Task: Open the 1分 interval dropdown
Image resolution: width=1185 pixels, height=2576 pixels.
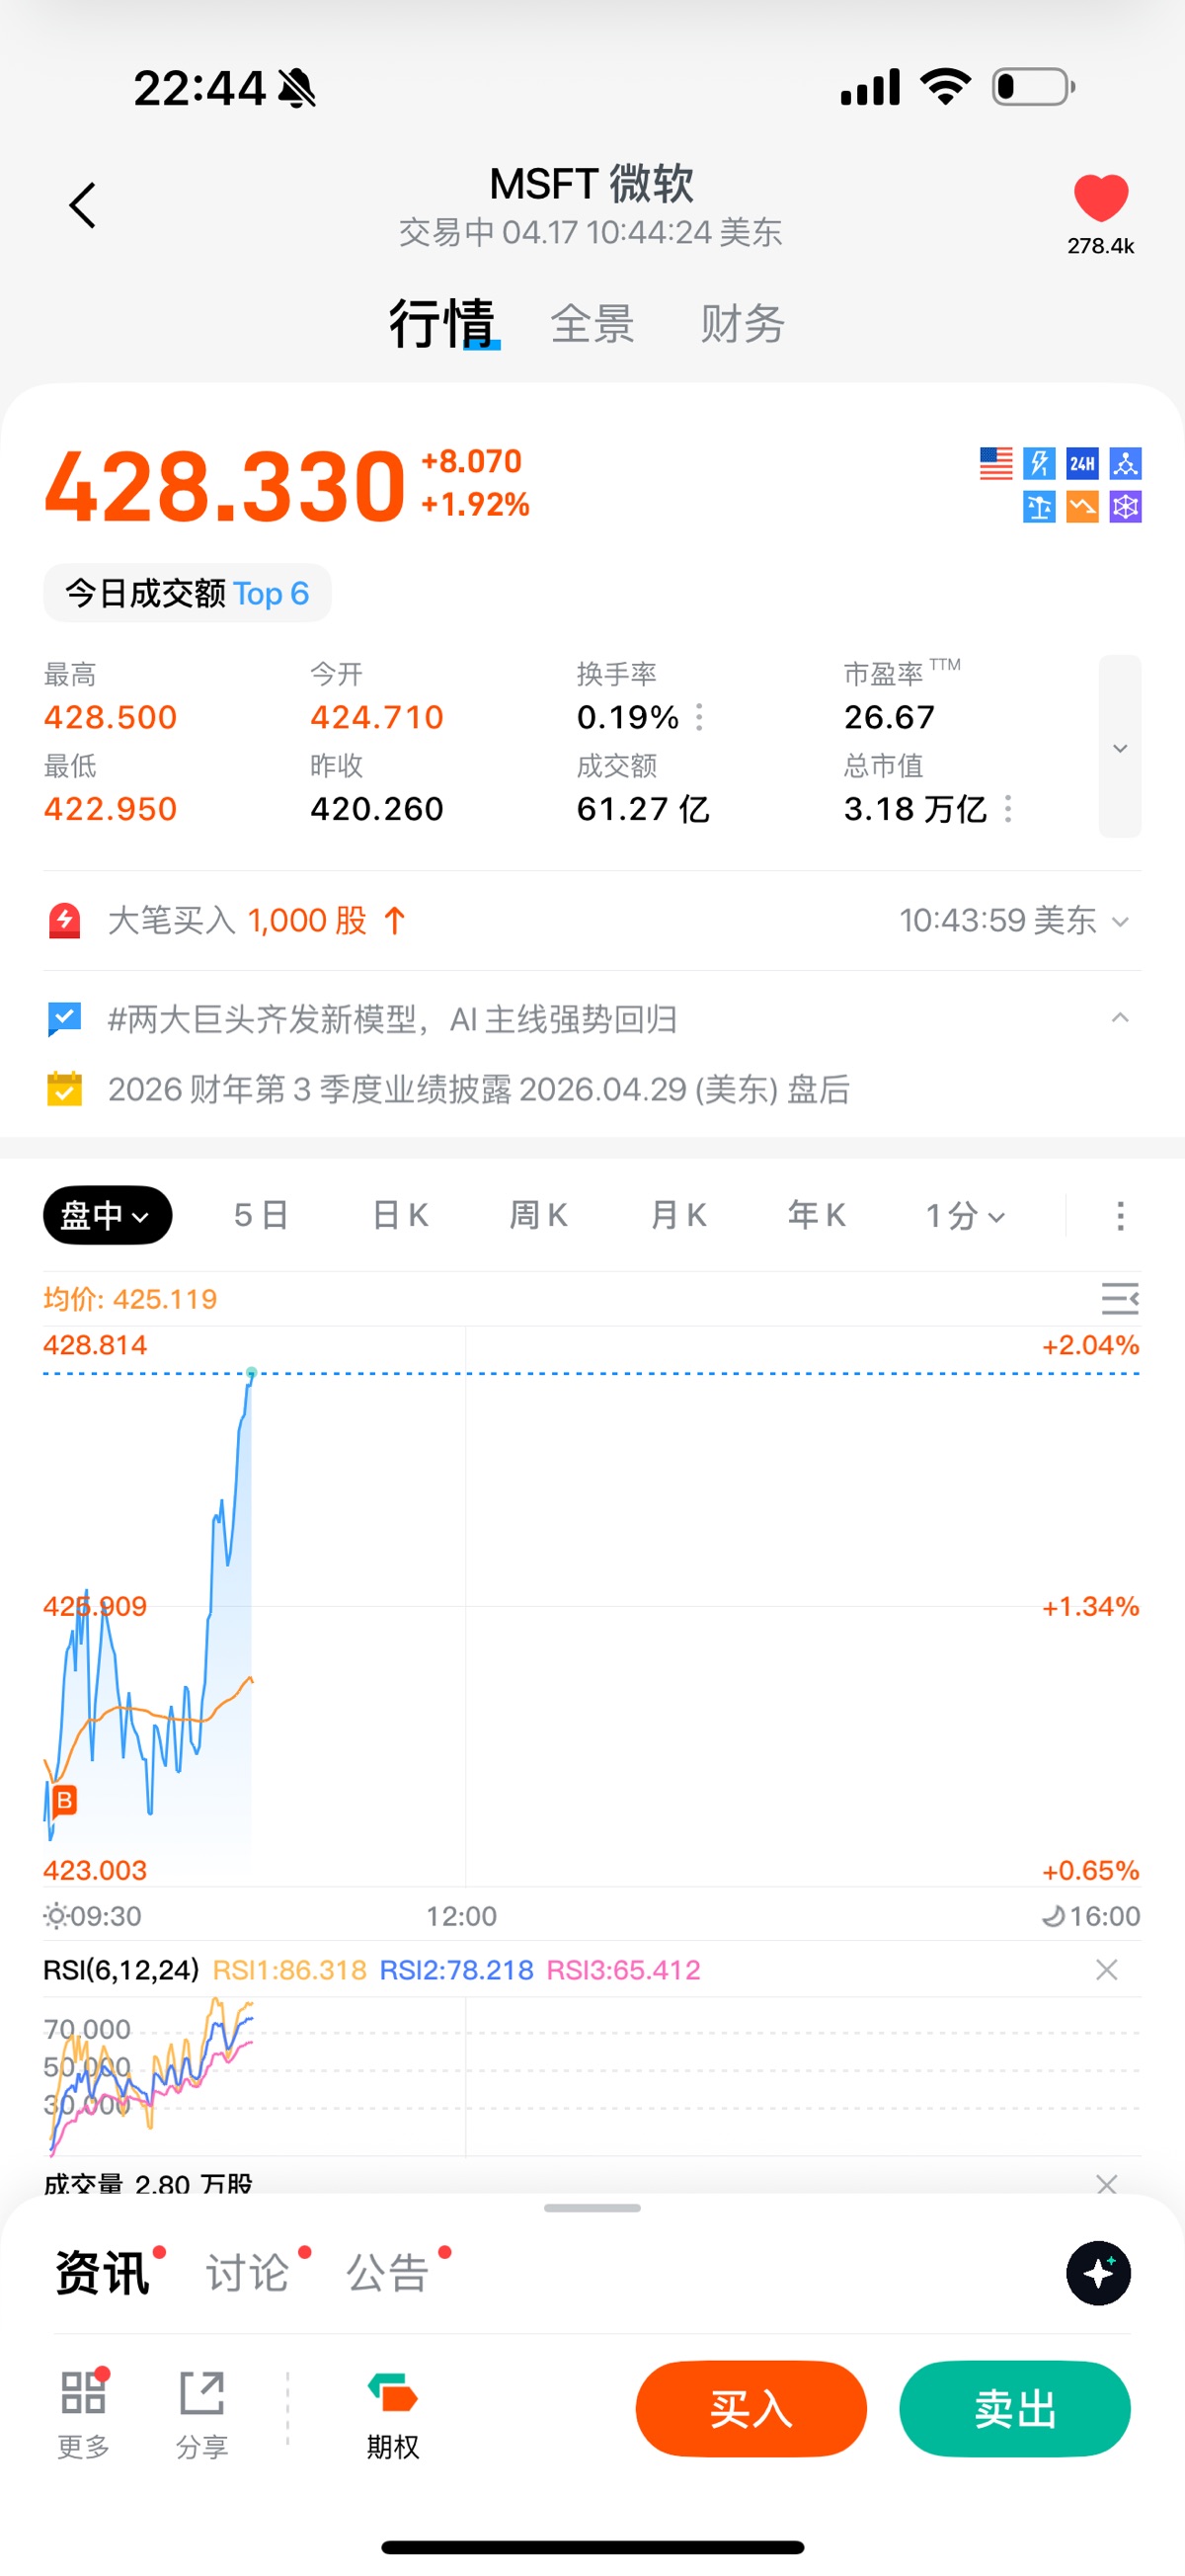Action: (964, 1215)
